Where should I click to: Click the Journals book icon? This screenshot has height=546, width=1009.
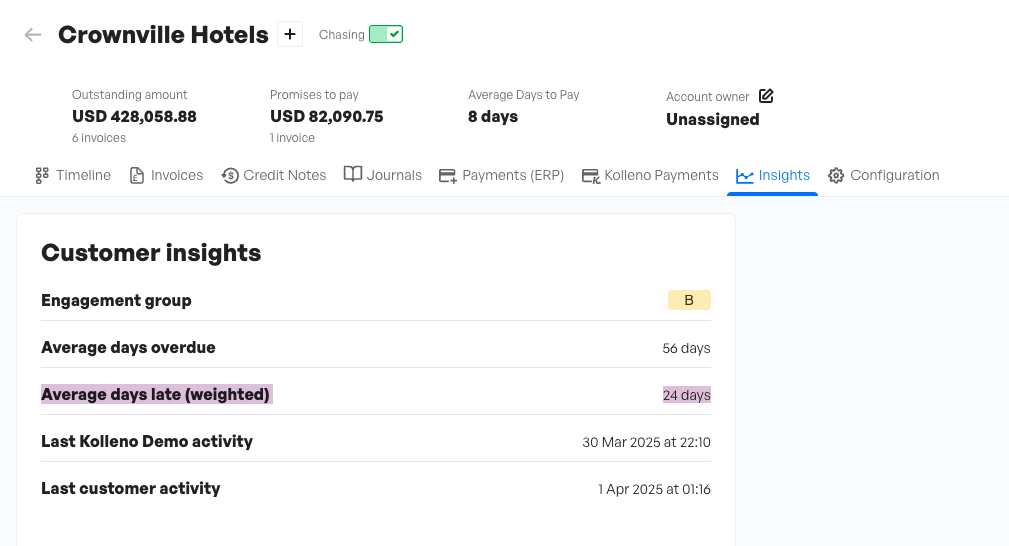352,175
